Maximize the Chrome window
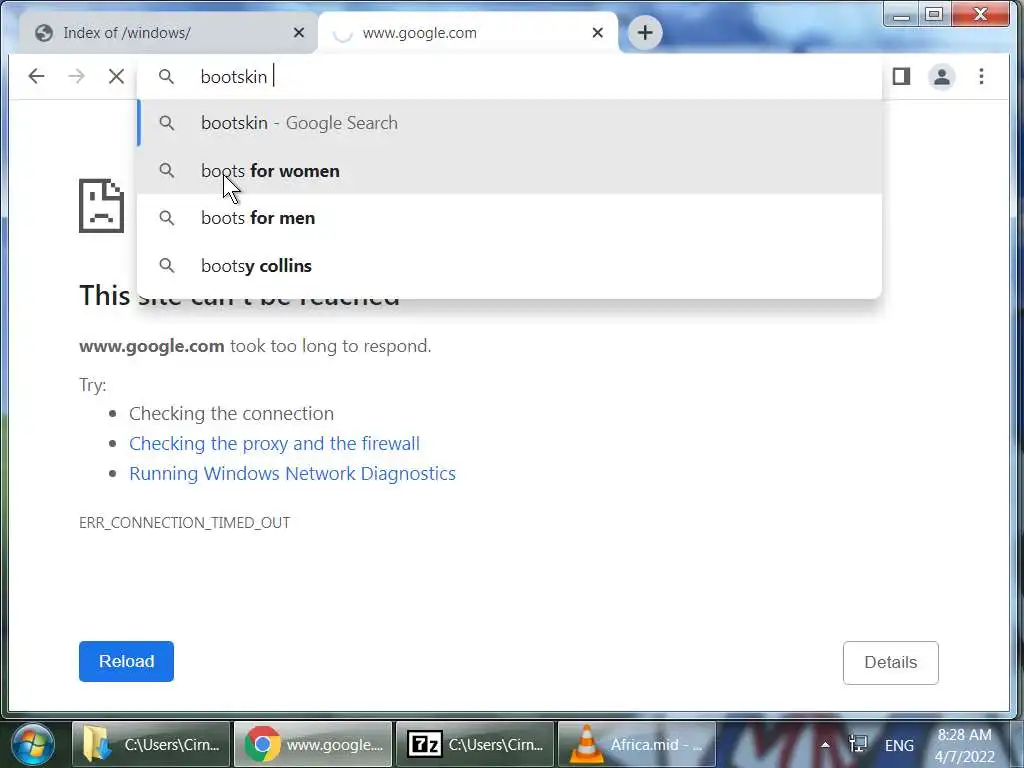1024x768 pixels. click(x=935, y=14)
